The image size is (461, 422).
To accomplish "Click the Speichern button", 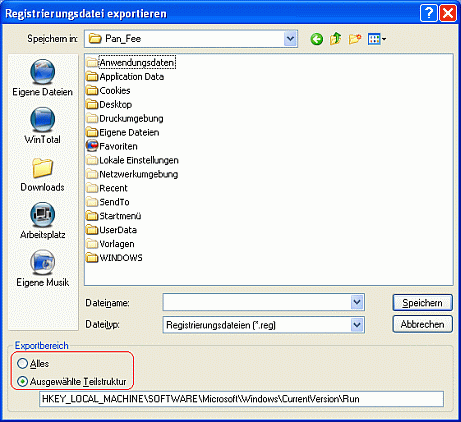I will [x=422, y=303].
